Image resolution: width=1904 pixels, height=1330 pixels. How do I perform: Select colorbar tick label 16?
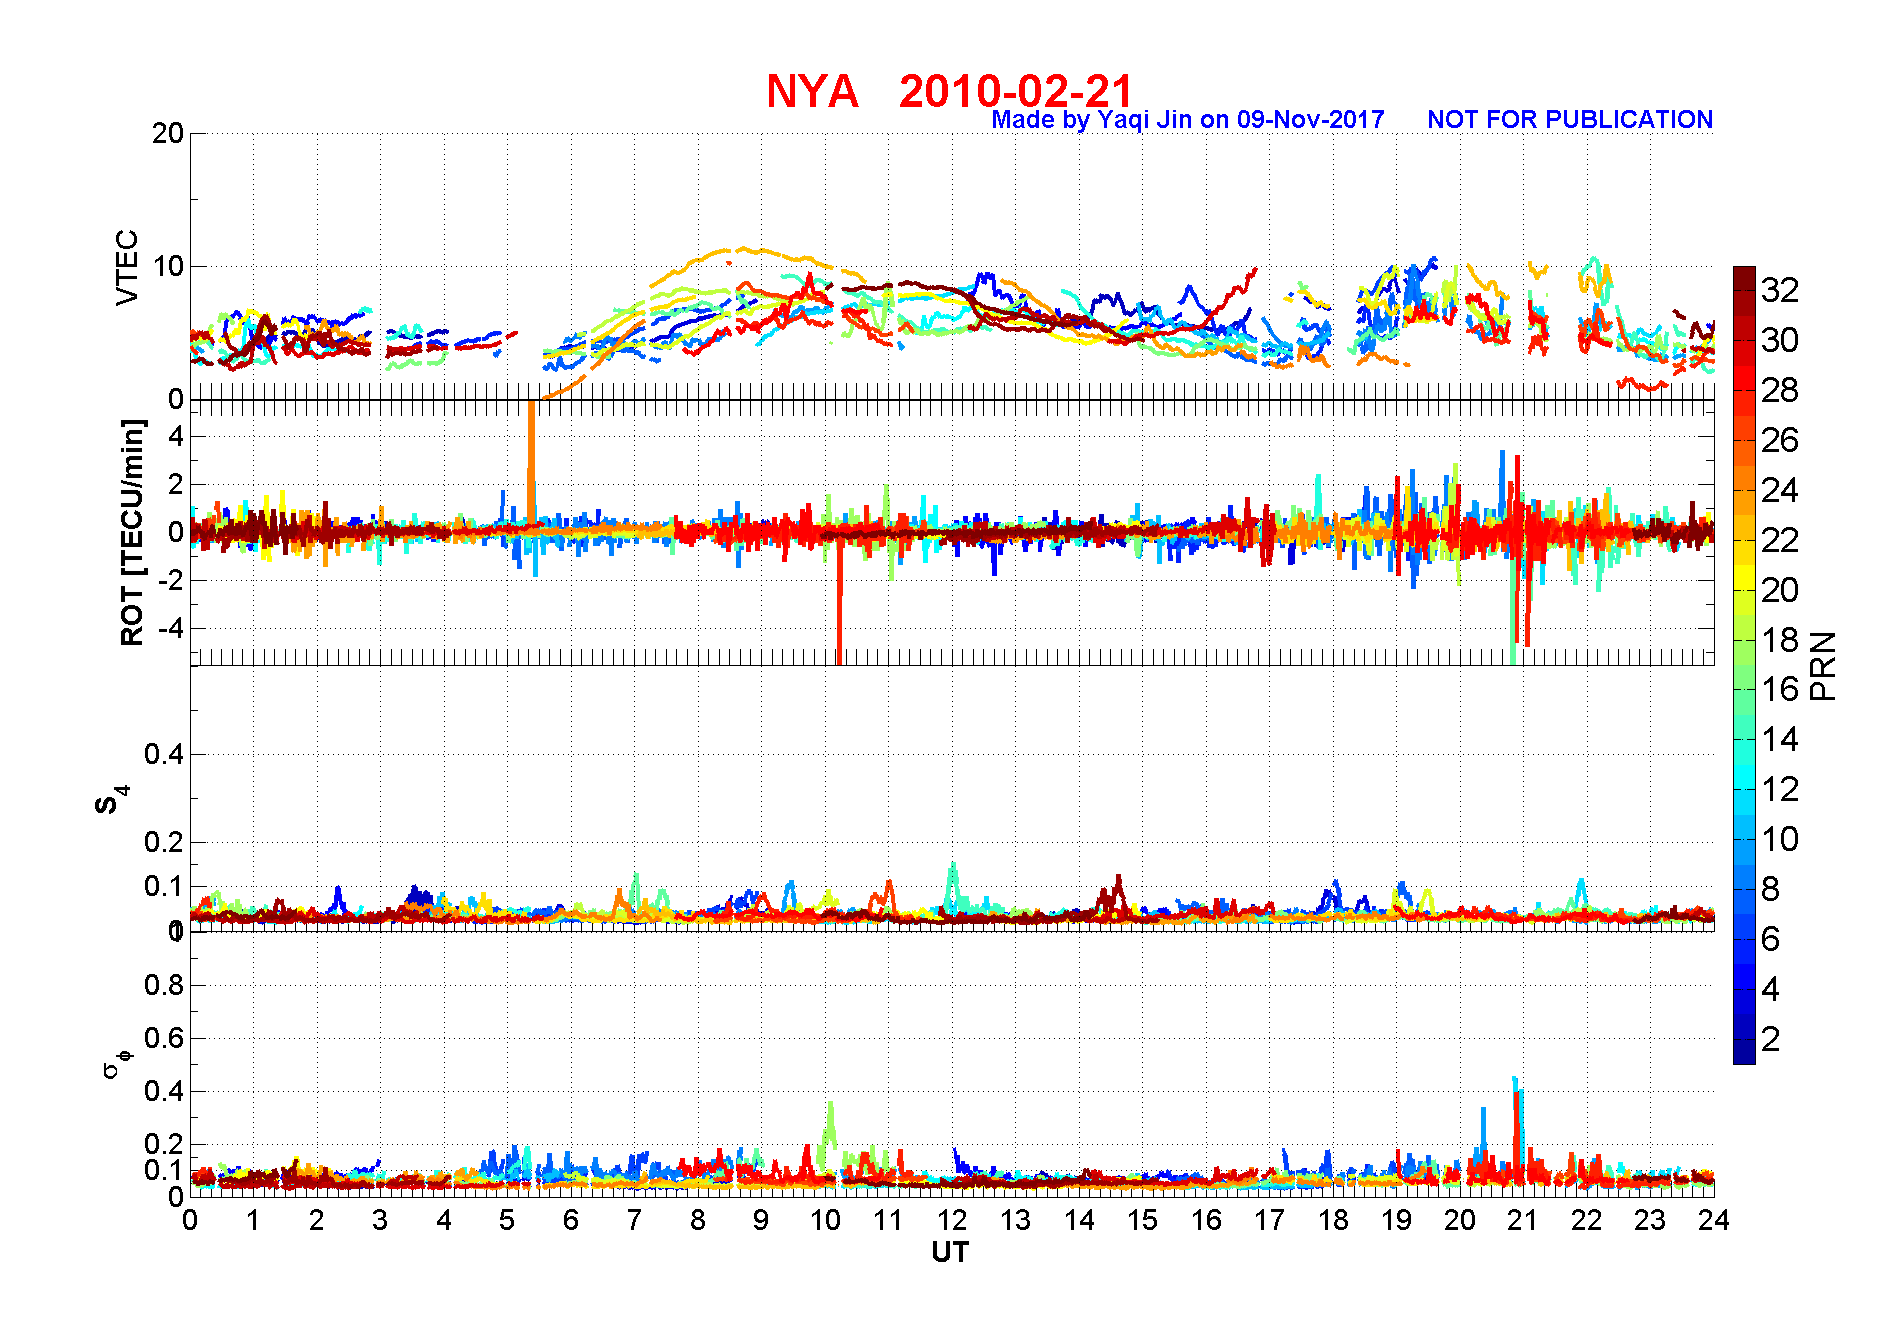click(1780, 689)
